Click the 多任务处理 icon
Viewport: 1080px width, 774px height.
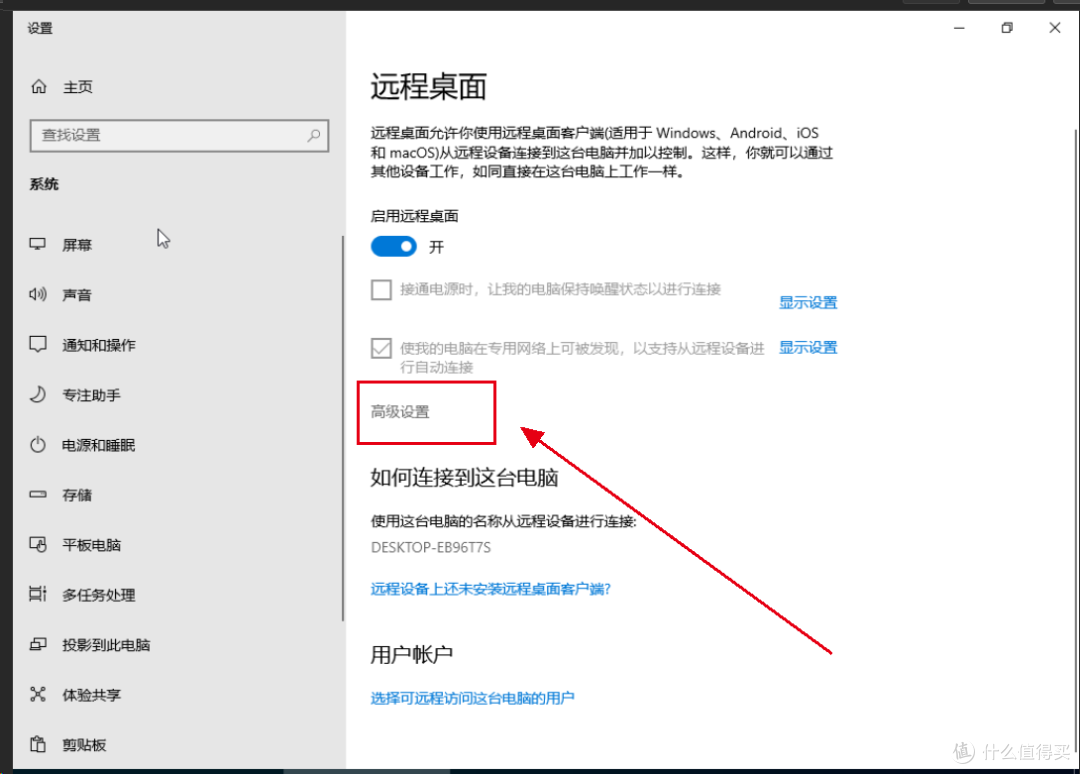pos(37,594)
